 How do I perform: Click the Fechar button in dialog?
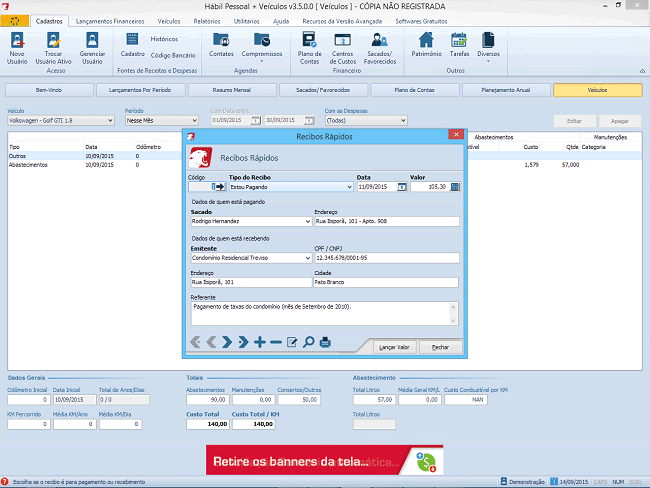click(440, 347)
